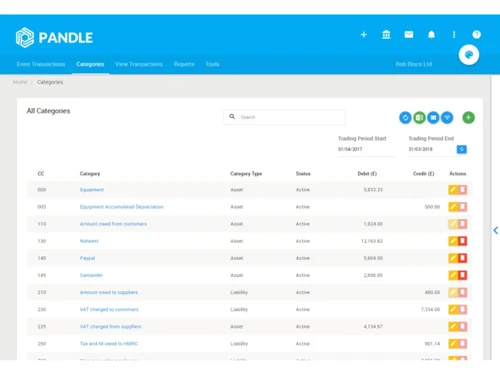This screenshot has width=500, height=375.
Task: Go to Home breadcrumb
Action: click(x=20, y=82)
